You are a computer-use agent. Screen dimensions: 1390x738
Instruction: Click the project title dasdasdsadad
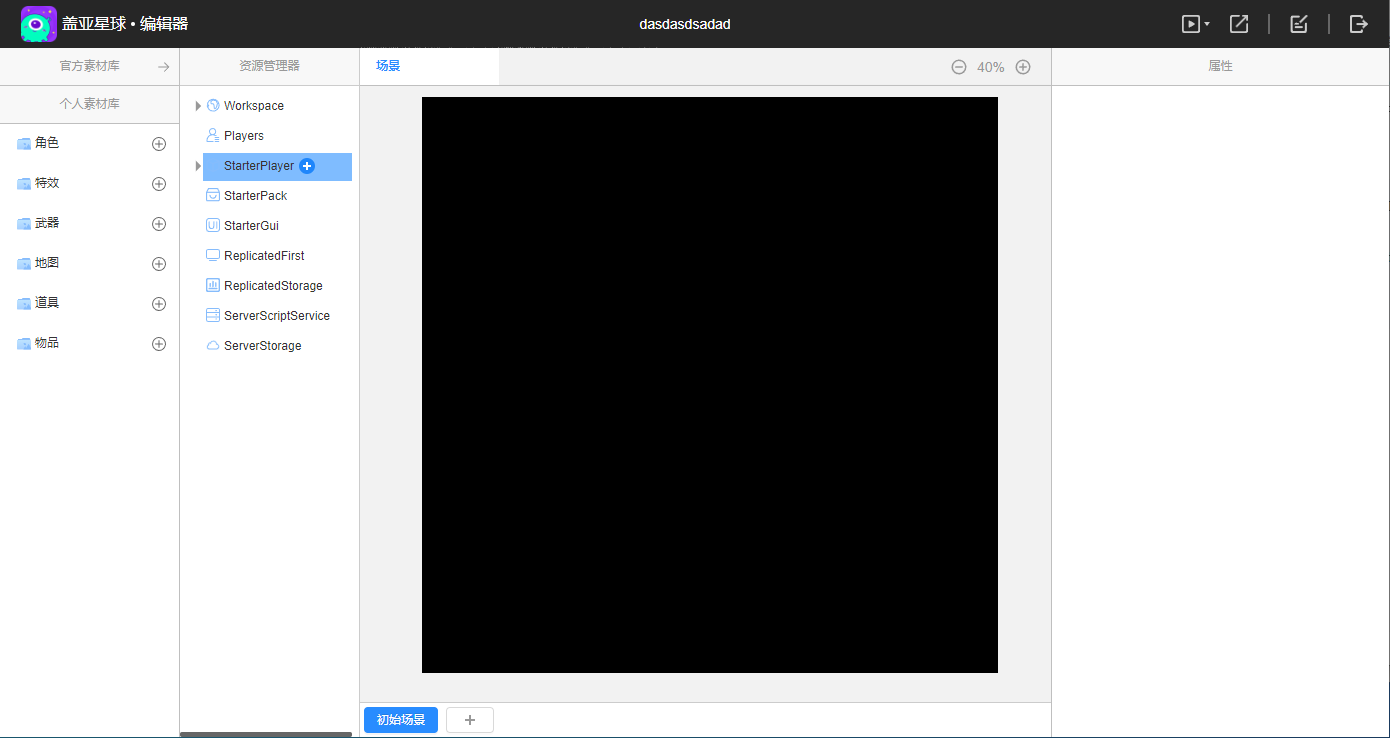pyautogui.click(x=685, y=24)
